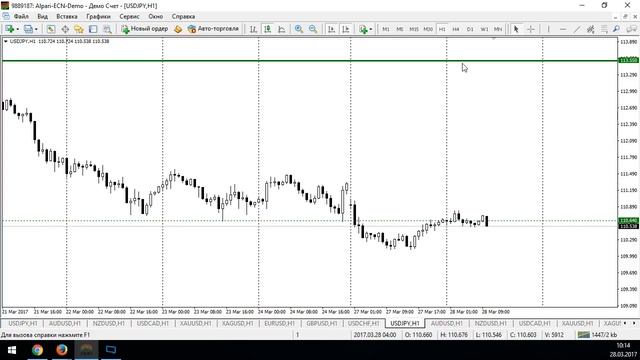Select the Fibonacci retracement tool
This screenshot has width=640, height=360.
point(604,29)
